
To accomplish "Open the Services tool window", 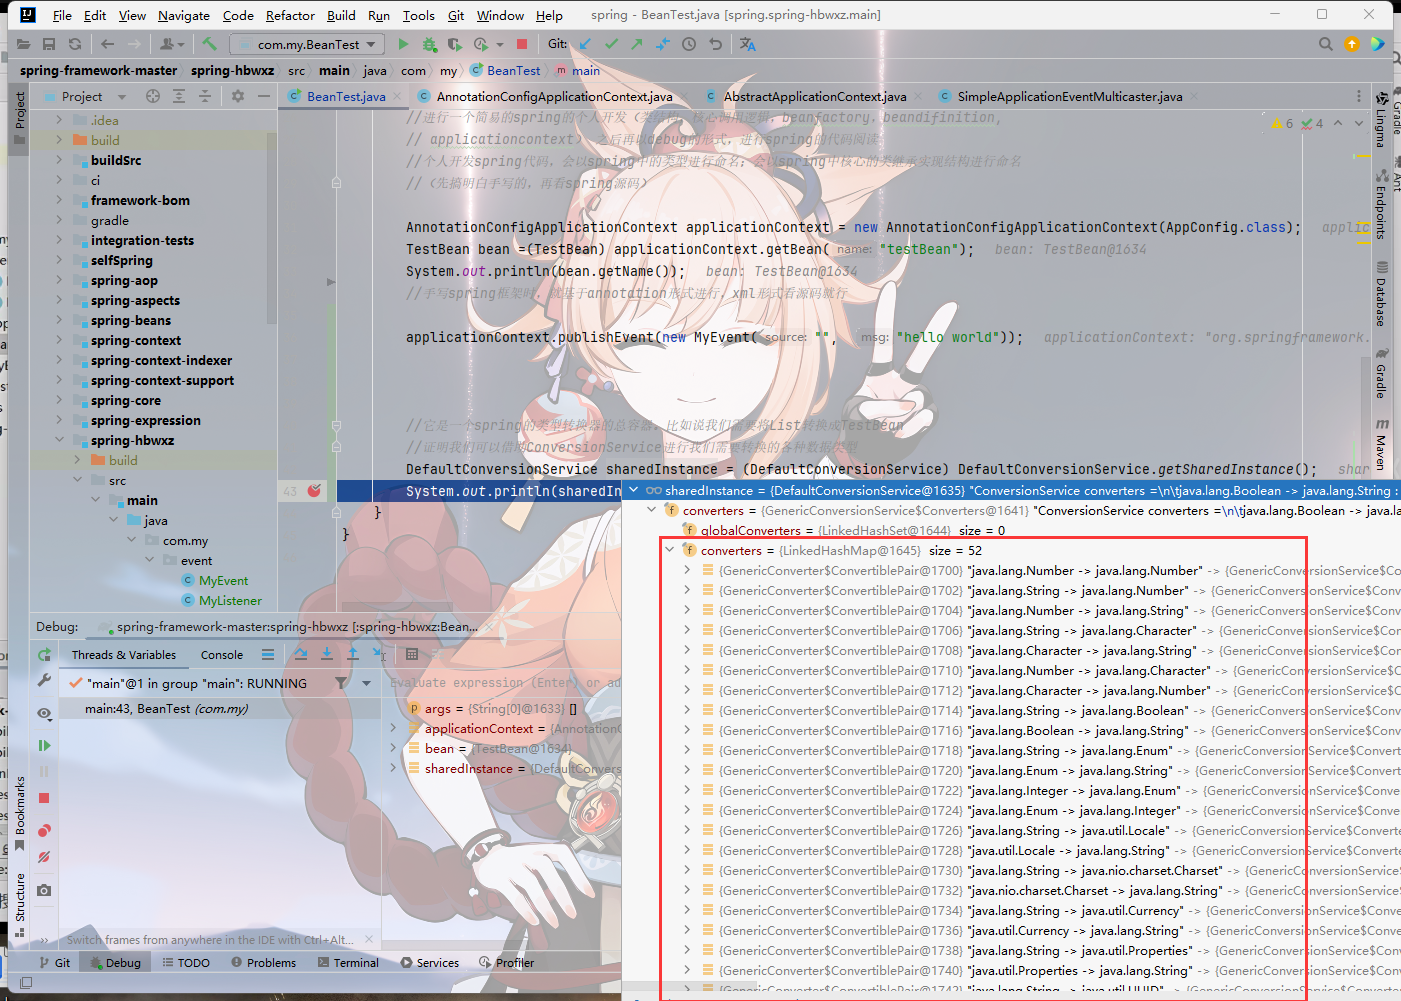I will pyautogui.click(x=430, y=962).
